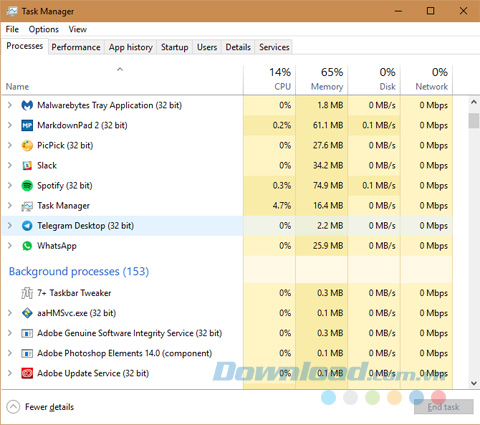Expand the Slack process group
This screenshot has width=480, height=425.
[10, 166]
